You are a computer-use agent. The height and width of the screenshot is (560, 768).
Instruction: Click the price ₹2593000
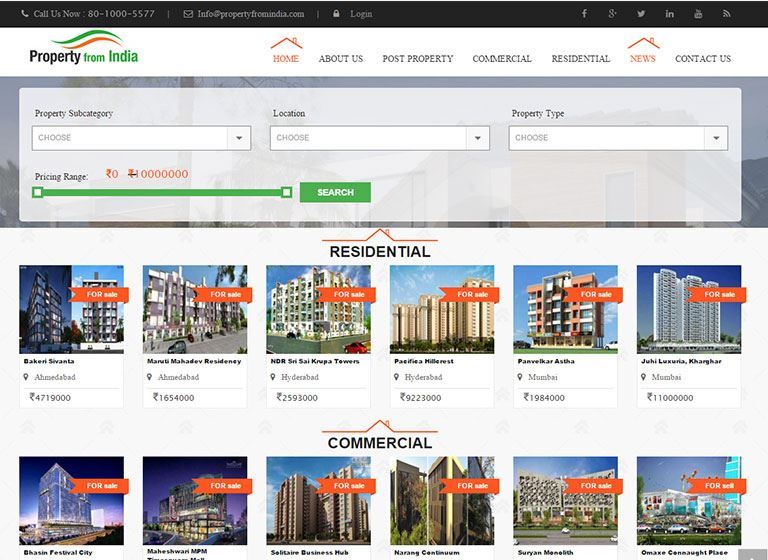pyautogui.click(x=297, y=397)
